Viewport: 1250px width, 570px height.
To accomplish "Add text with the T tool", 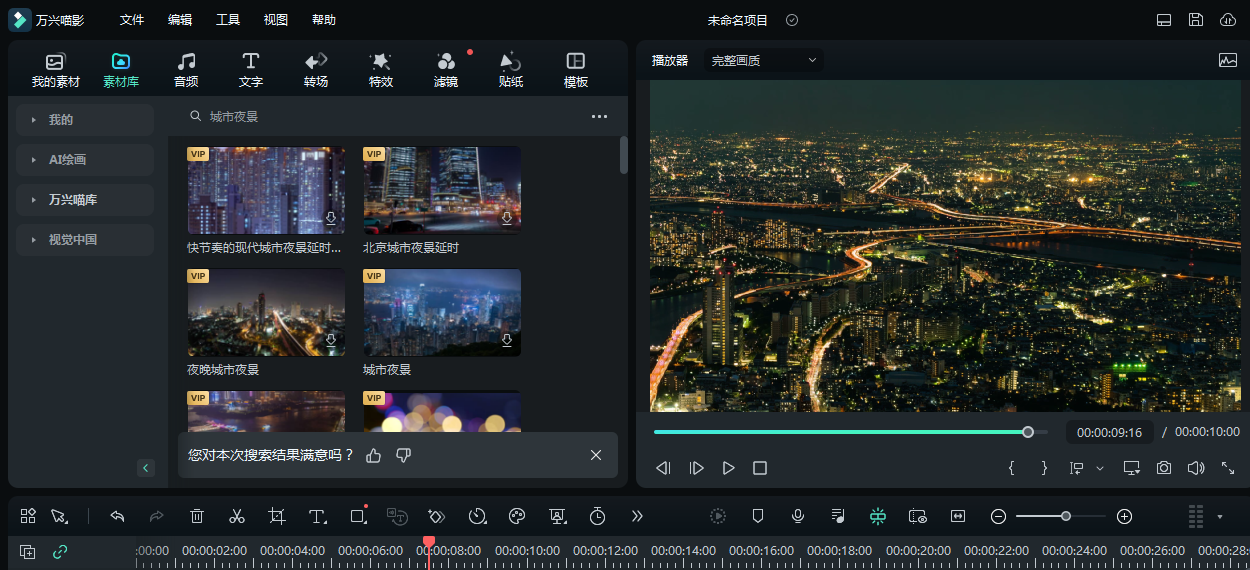I will 317,516.
